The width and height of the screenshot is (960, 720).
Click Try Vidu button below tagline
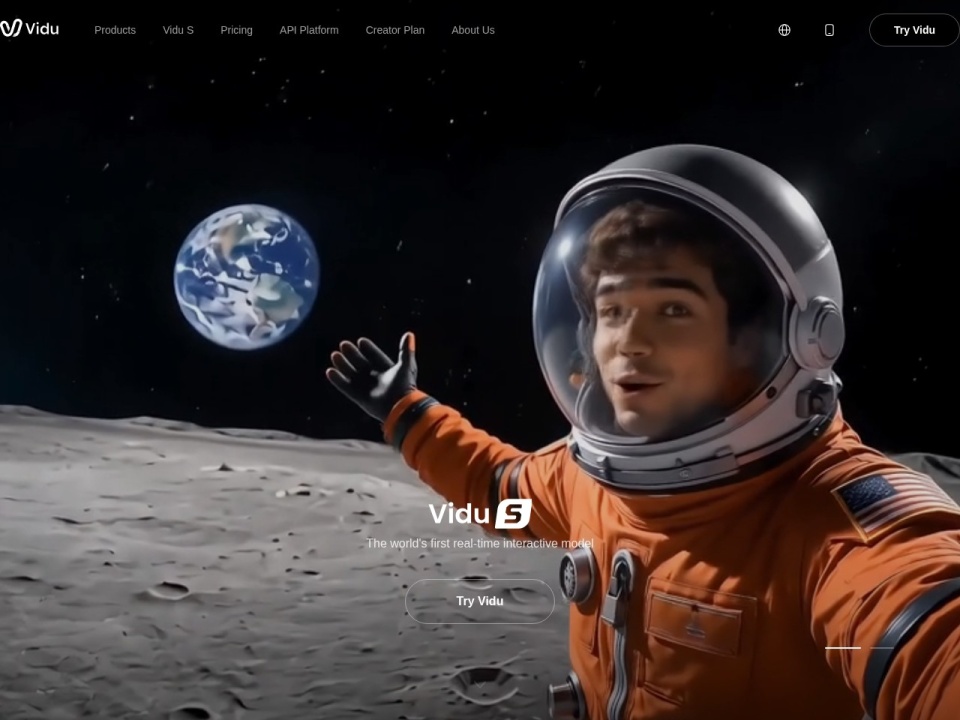(x=480, y=601)
